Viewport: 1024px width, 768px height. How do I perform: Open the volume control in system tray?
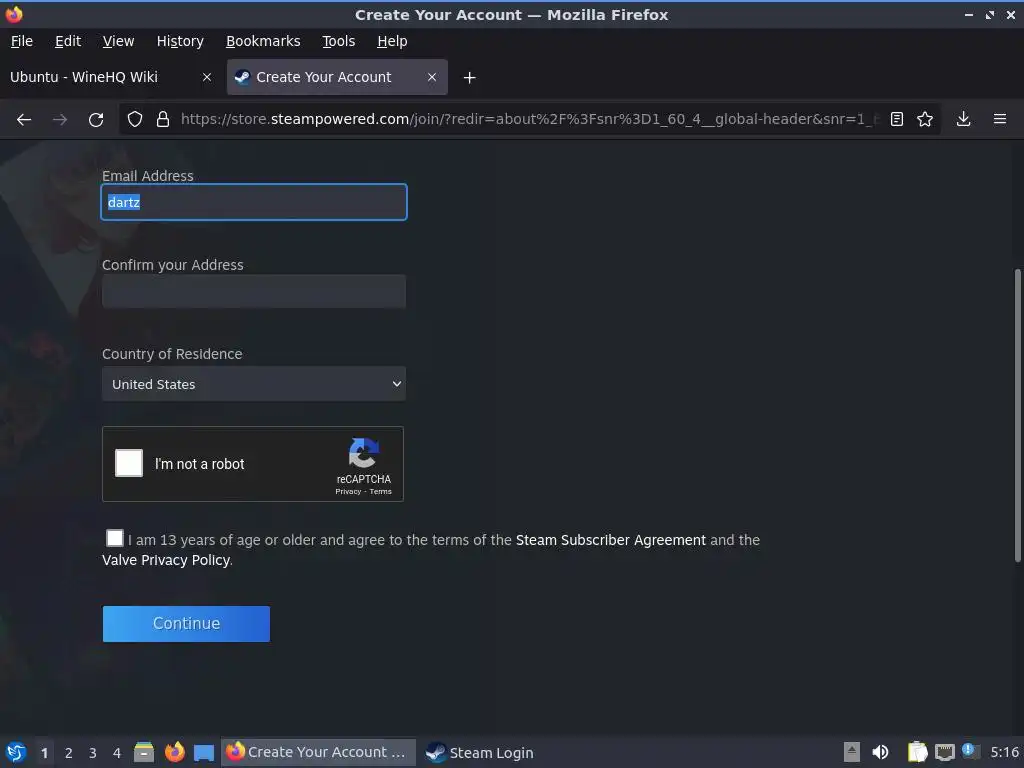(x=880, y=752)
